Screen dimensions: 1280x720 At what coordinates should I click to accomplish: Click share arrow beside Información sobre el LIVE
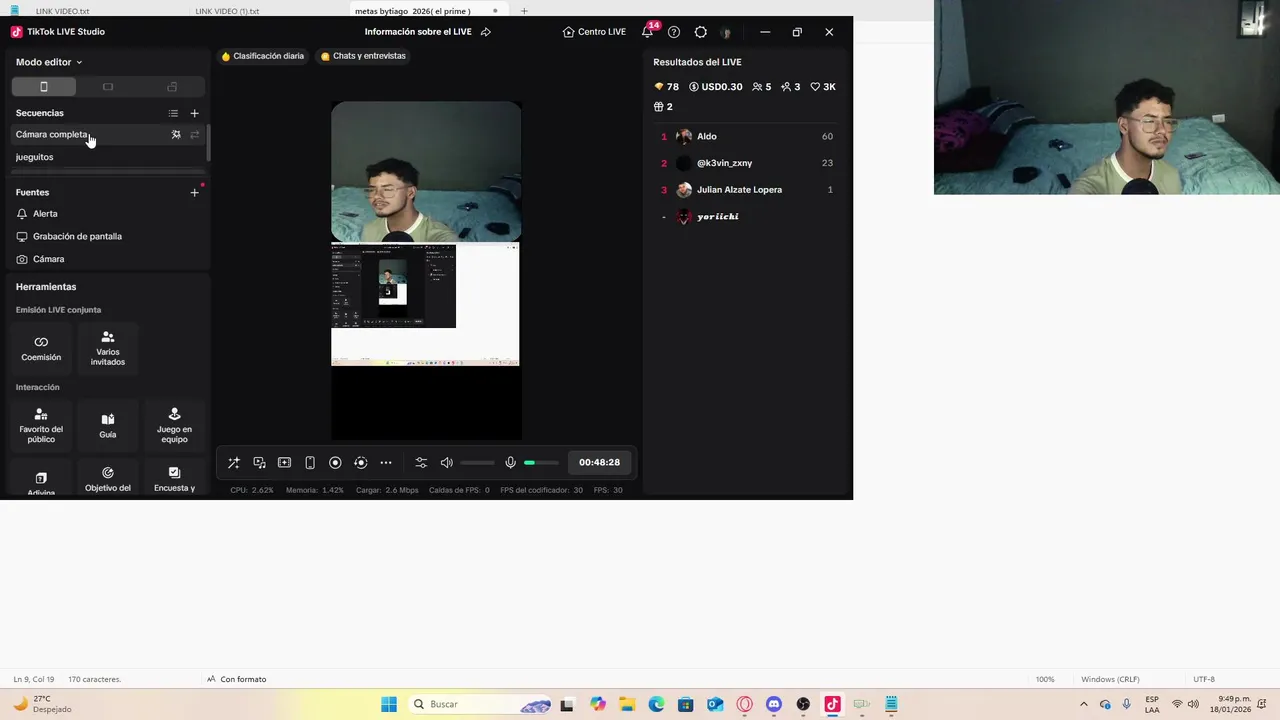point(486,32)
